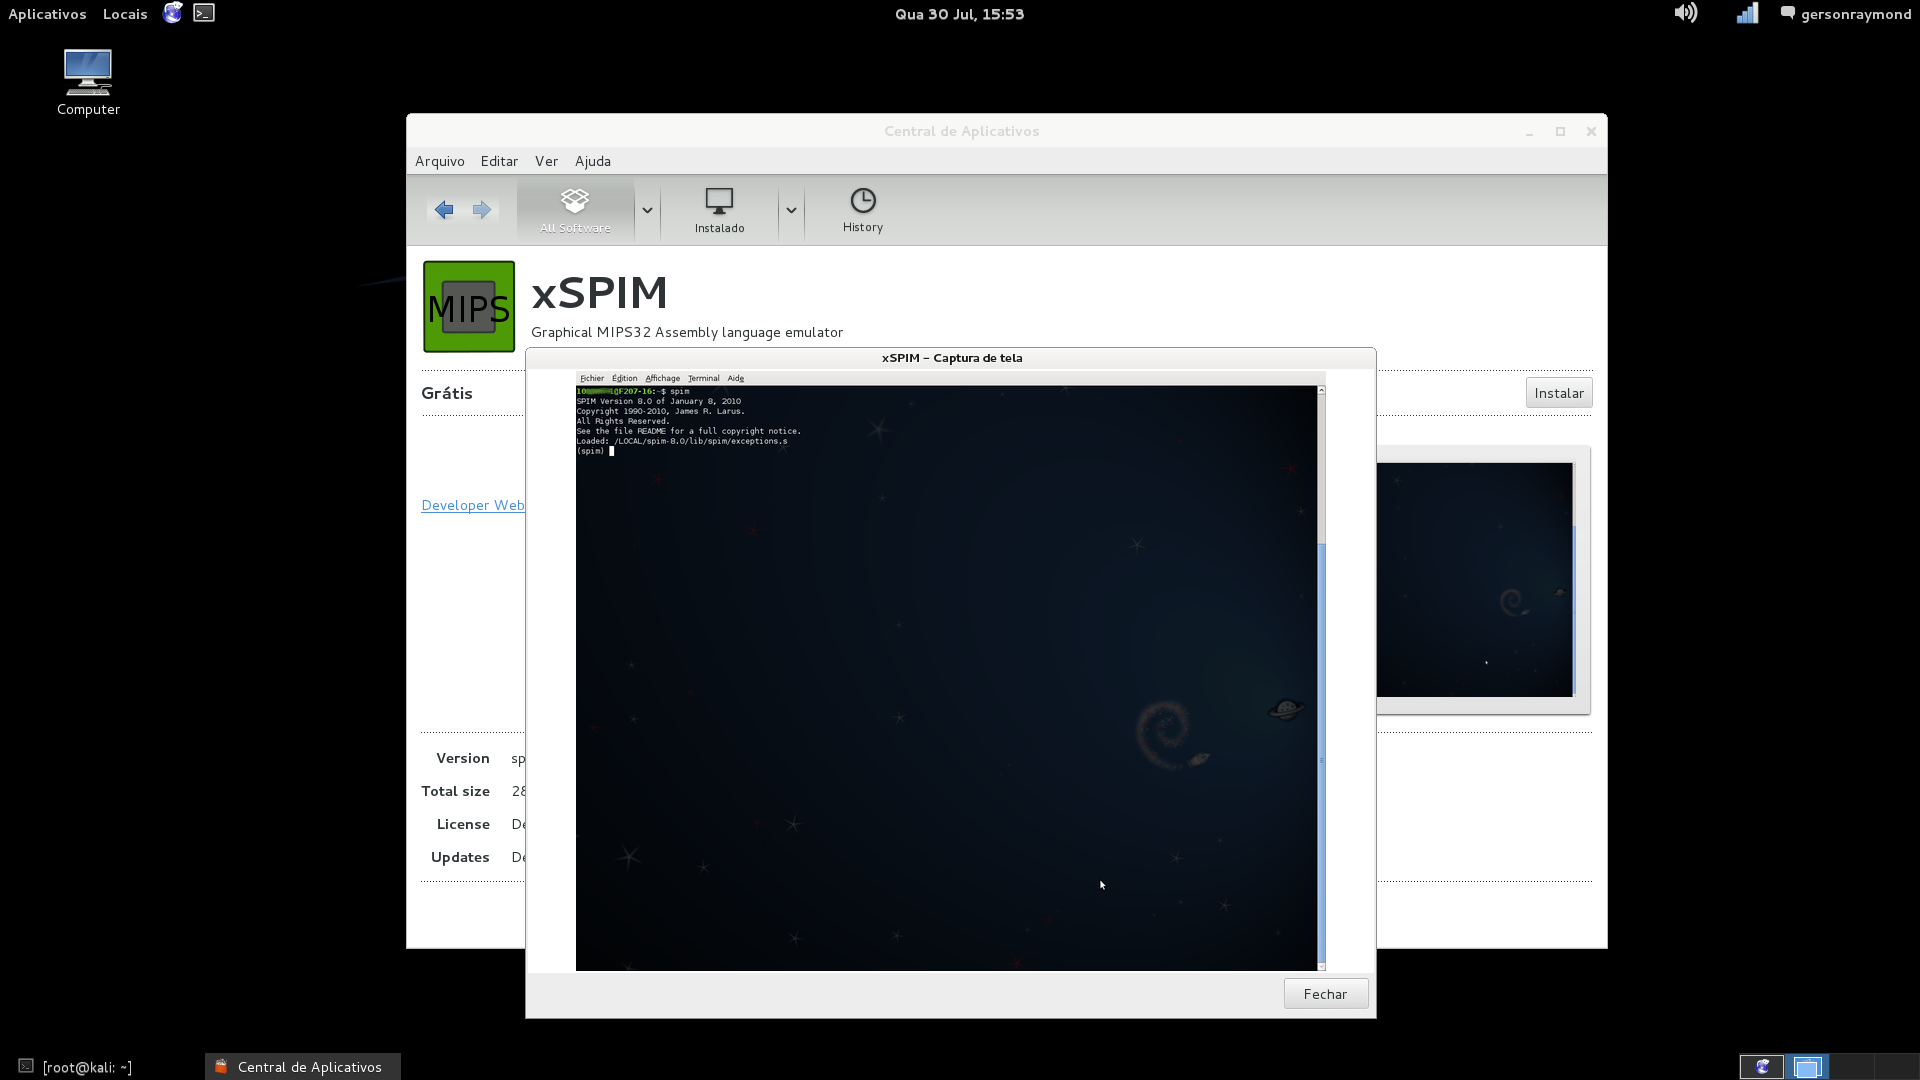Click the Total size label
The height and width of the screenshot is (1080, 1920).
(x=455, y=791)
